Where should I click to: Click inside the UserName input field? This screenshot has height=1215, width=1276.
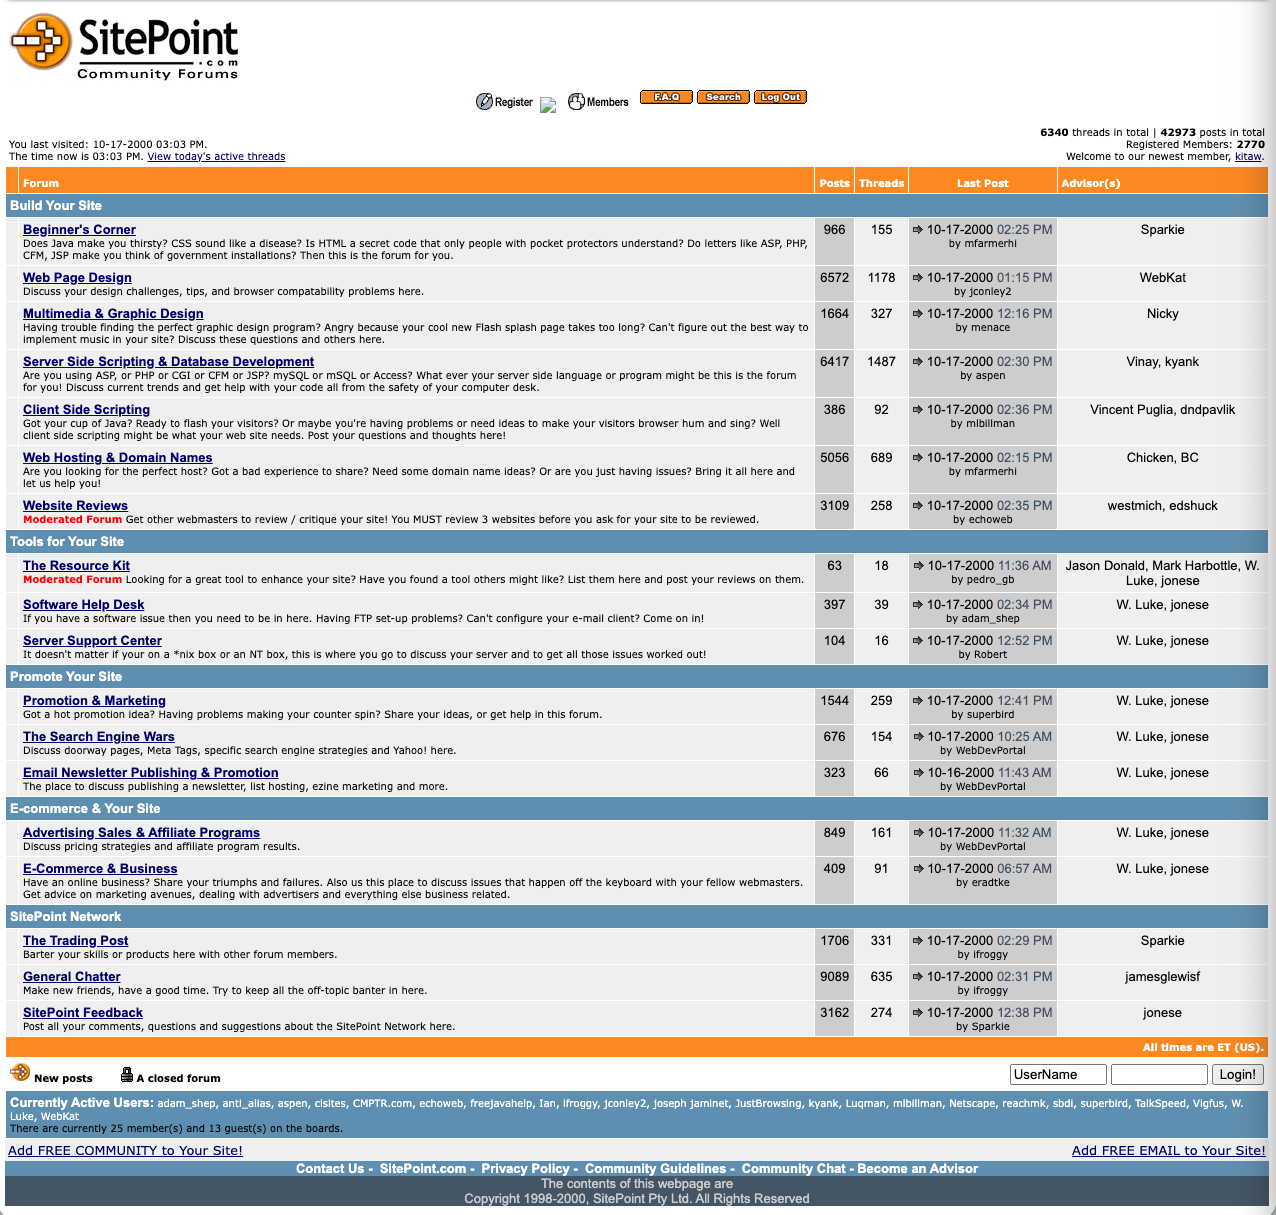(x=1057, y=1074)
